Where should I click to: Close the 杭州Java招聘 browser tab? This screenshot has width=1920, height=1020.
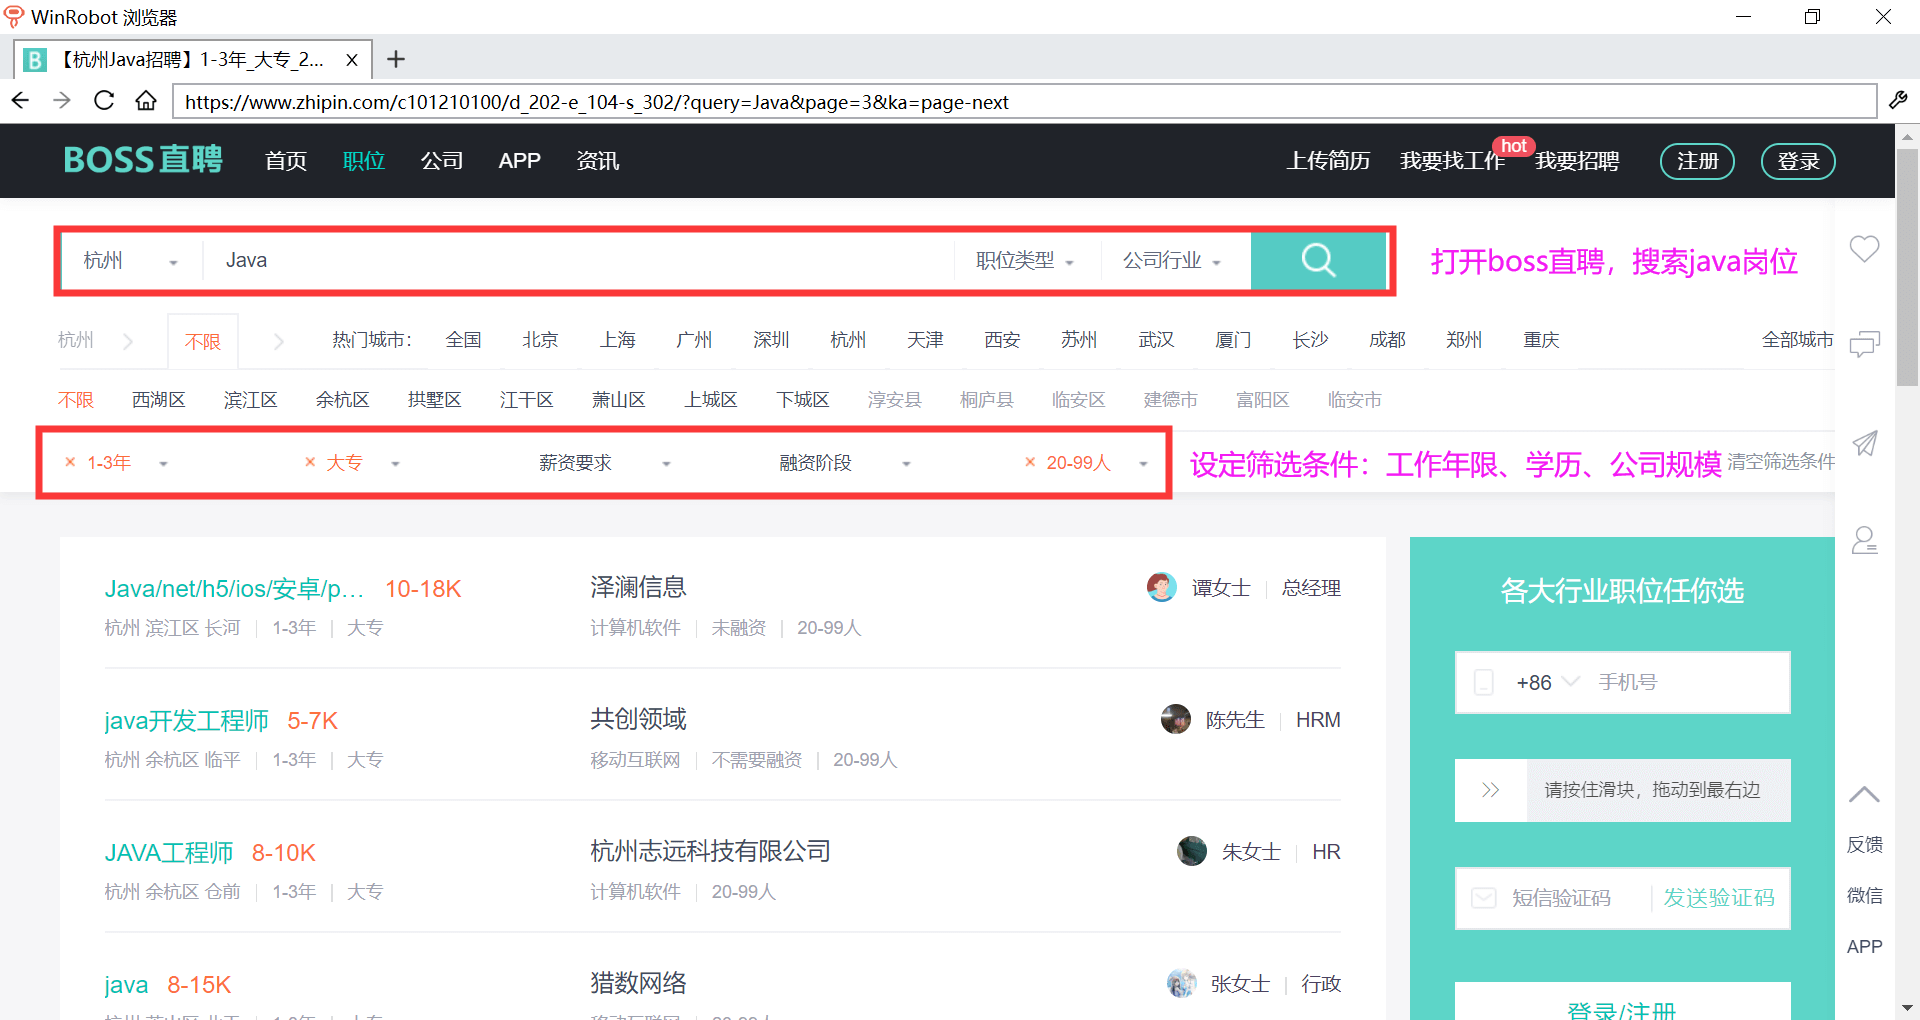352,60
